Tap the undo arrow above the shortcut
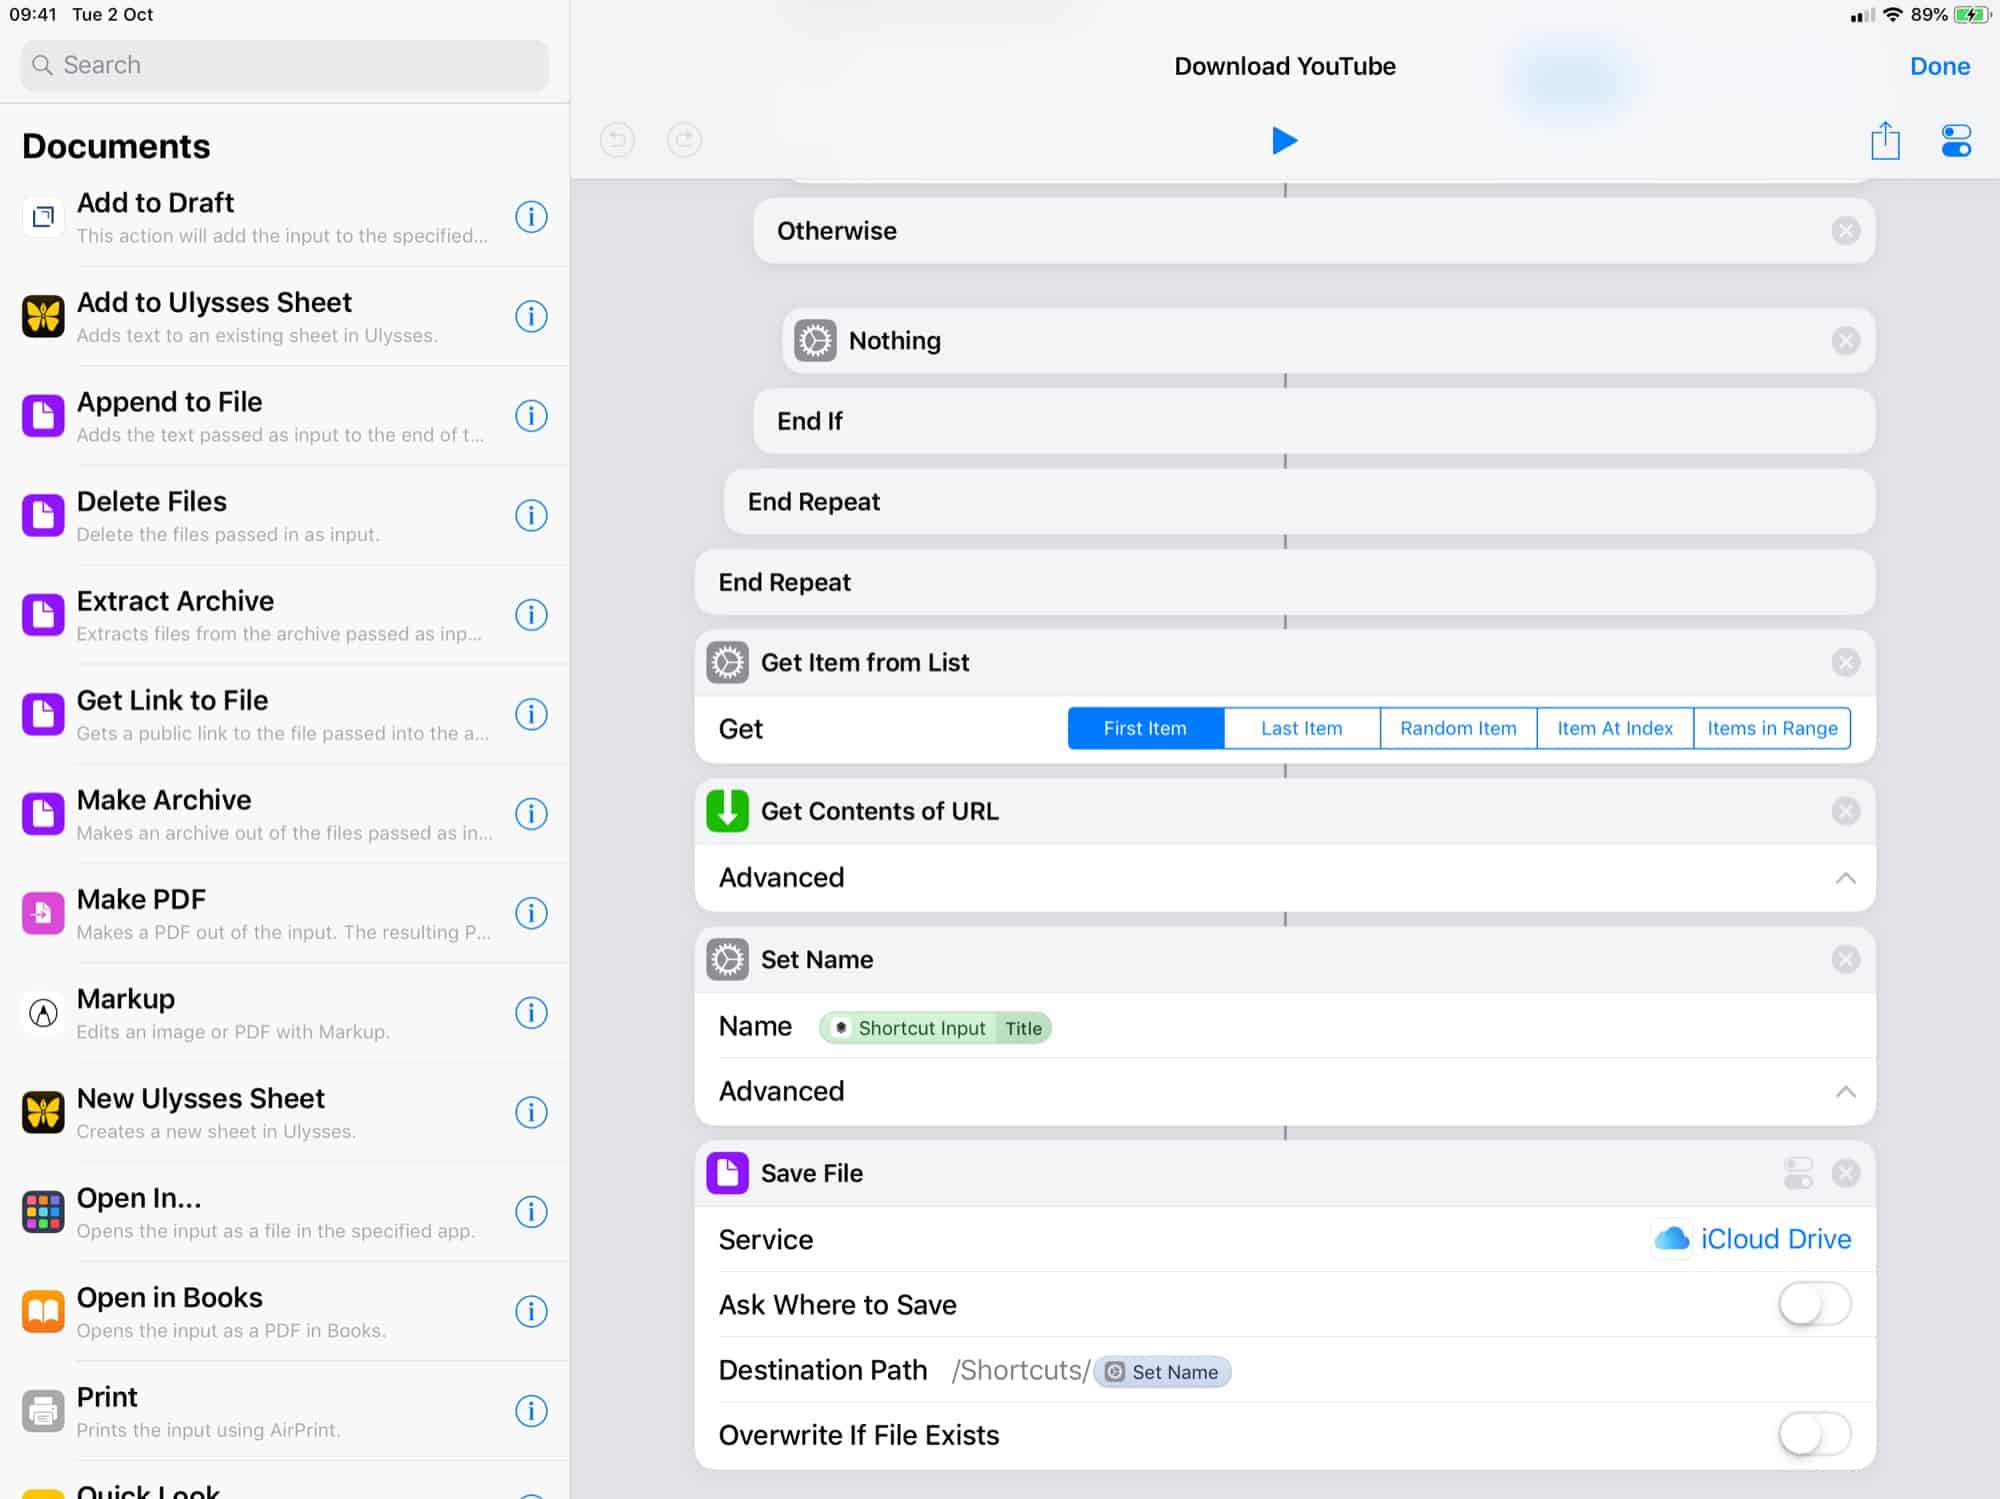 pyautogui.click(x=617, y=141)
